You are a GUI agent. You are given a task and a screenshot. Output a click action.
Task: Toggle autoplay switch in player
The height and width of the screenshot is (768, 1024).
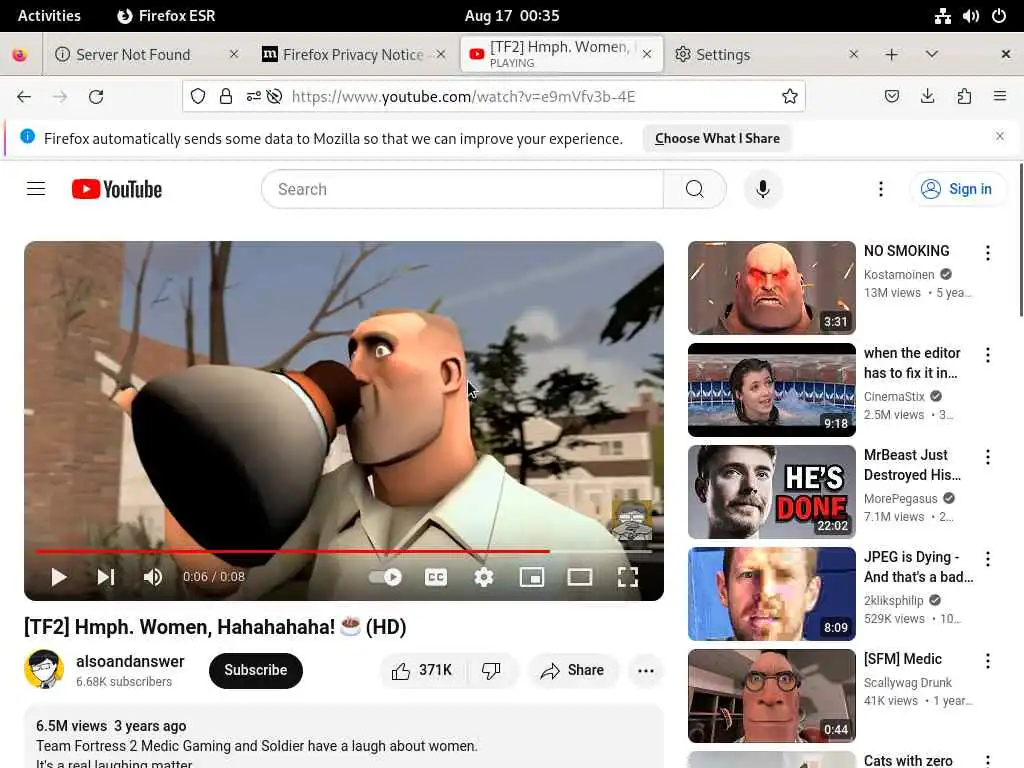pyautogui.click(x=385, y=577)
